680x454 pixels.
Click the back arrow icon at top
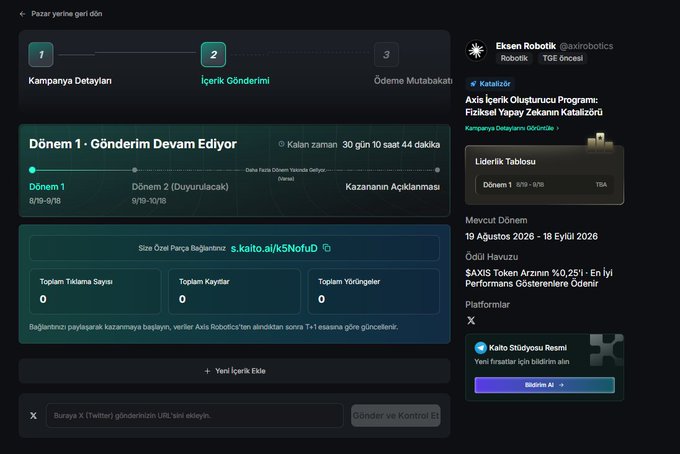click(22, 14)
